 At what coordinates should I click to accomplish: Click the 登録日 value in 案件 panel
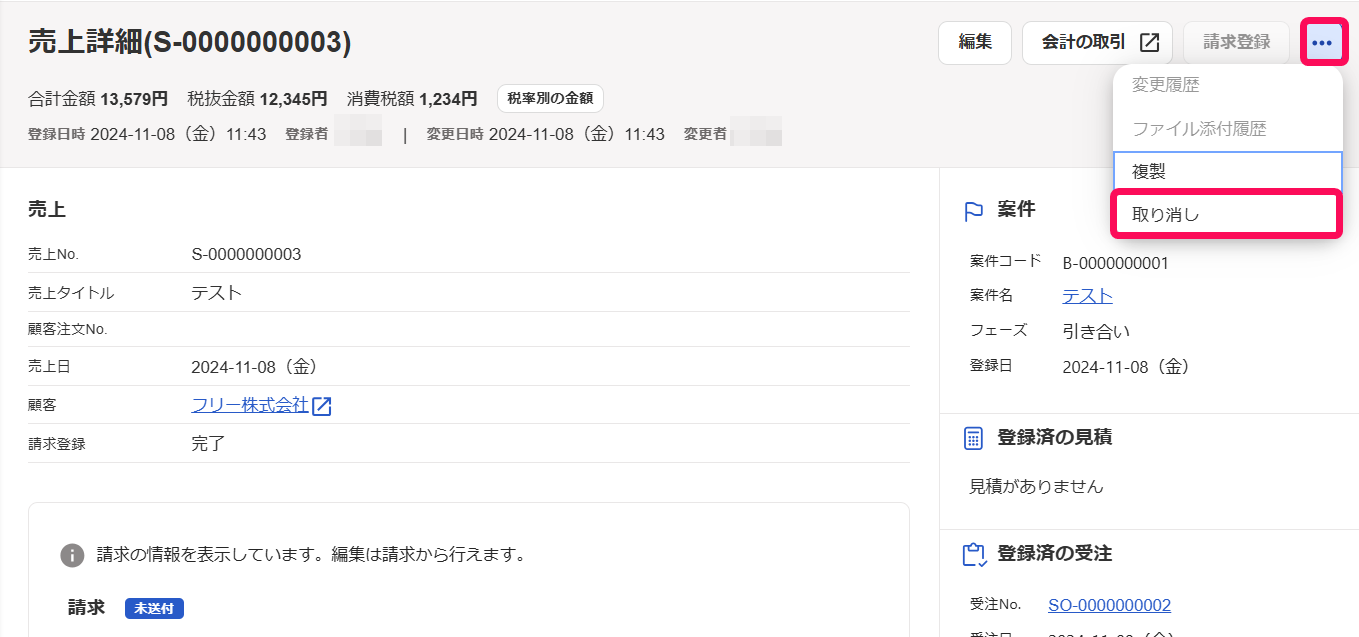point(1130,367)
